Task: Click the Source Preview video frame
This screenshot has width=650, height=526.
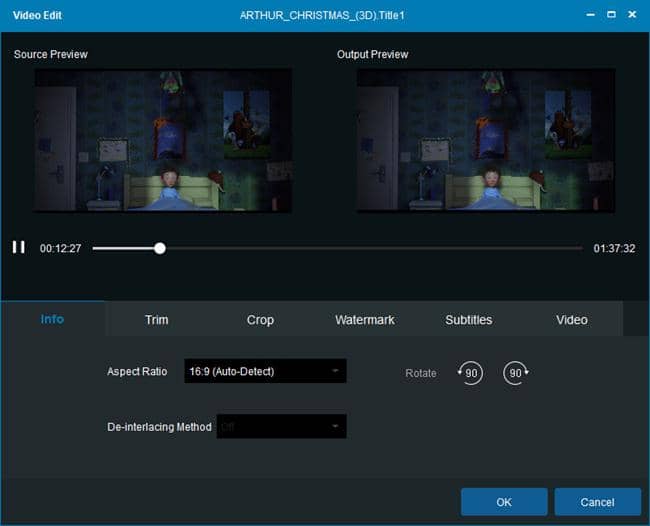Action: tap(162, 141)
